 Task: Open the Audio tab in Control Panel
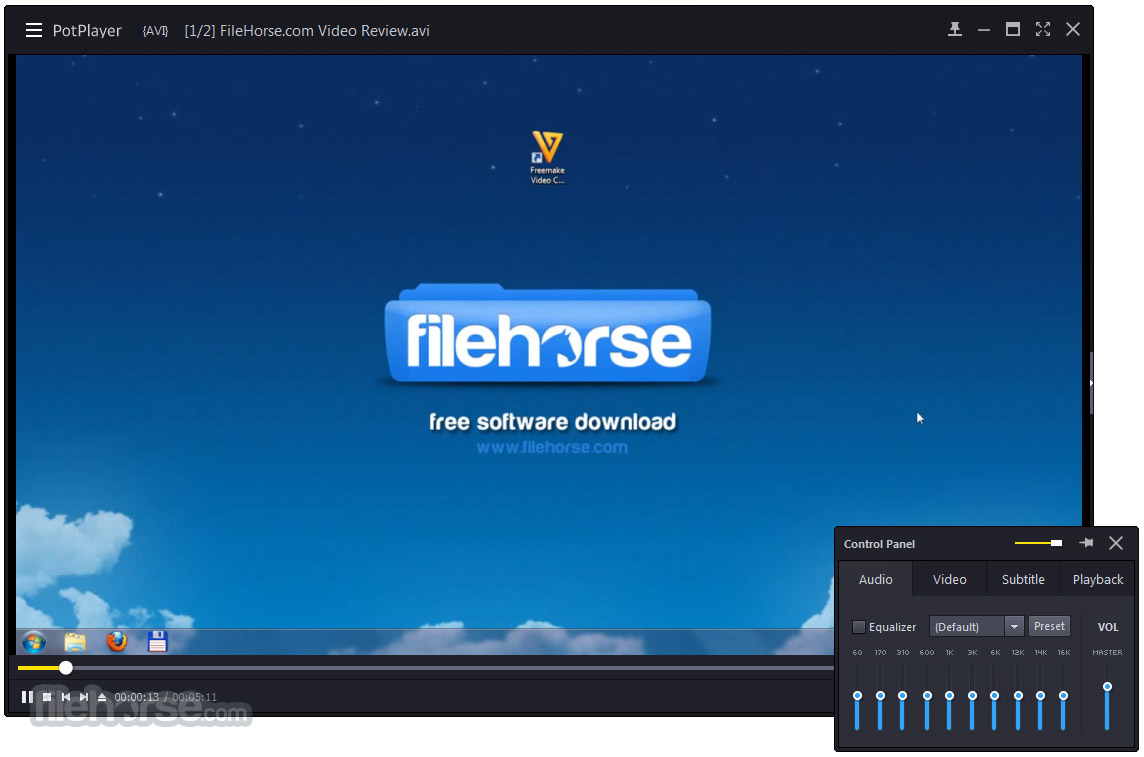click(876, 579)
